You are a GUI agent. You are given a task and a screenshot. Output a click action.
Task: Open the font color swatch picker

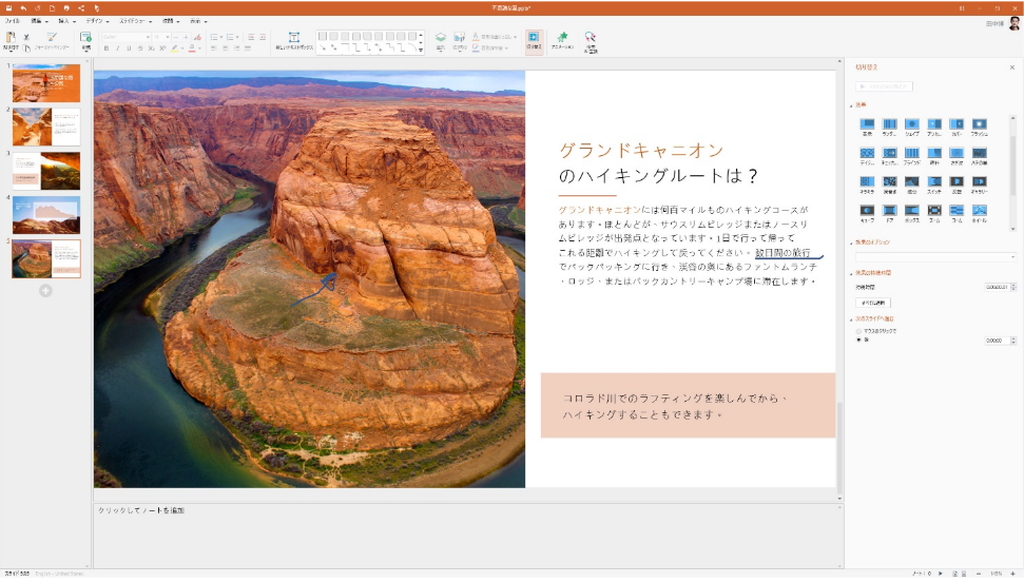200,48
